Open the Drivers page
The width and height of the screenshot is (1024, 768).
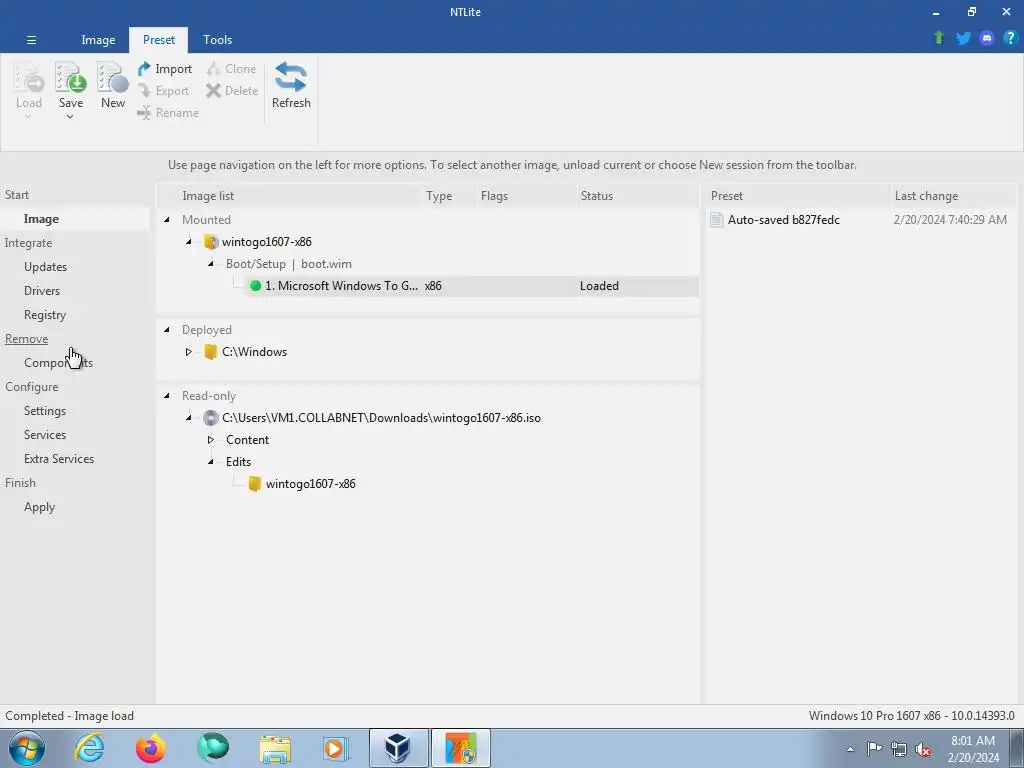tap(42, 291)
